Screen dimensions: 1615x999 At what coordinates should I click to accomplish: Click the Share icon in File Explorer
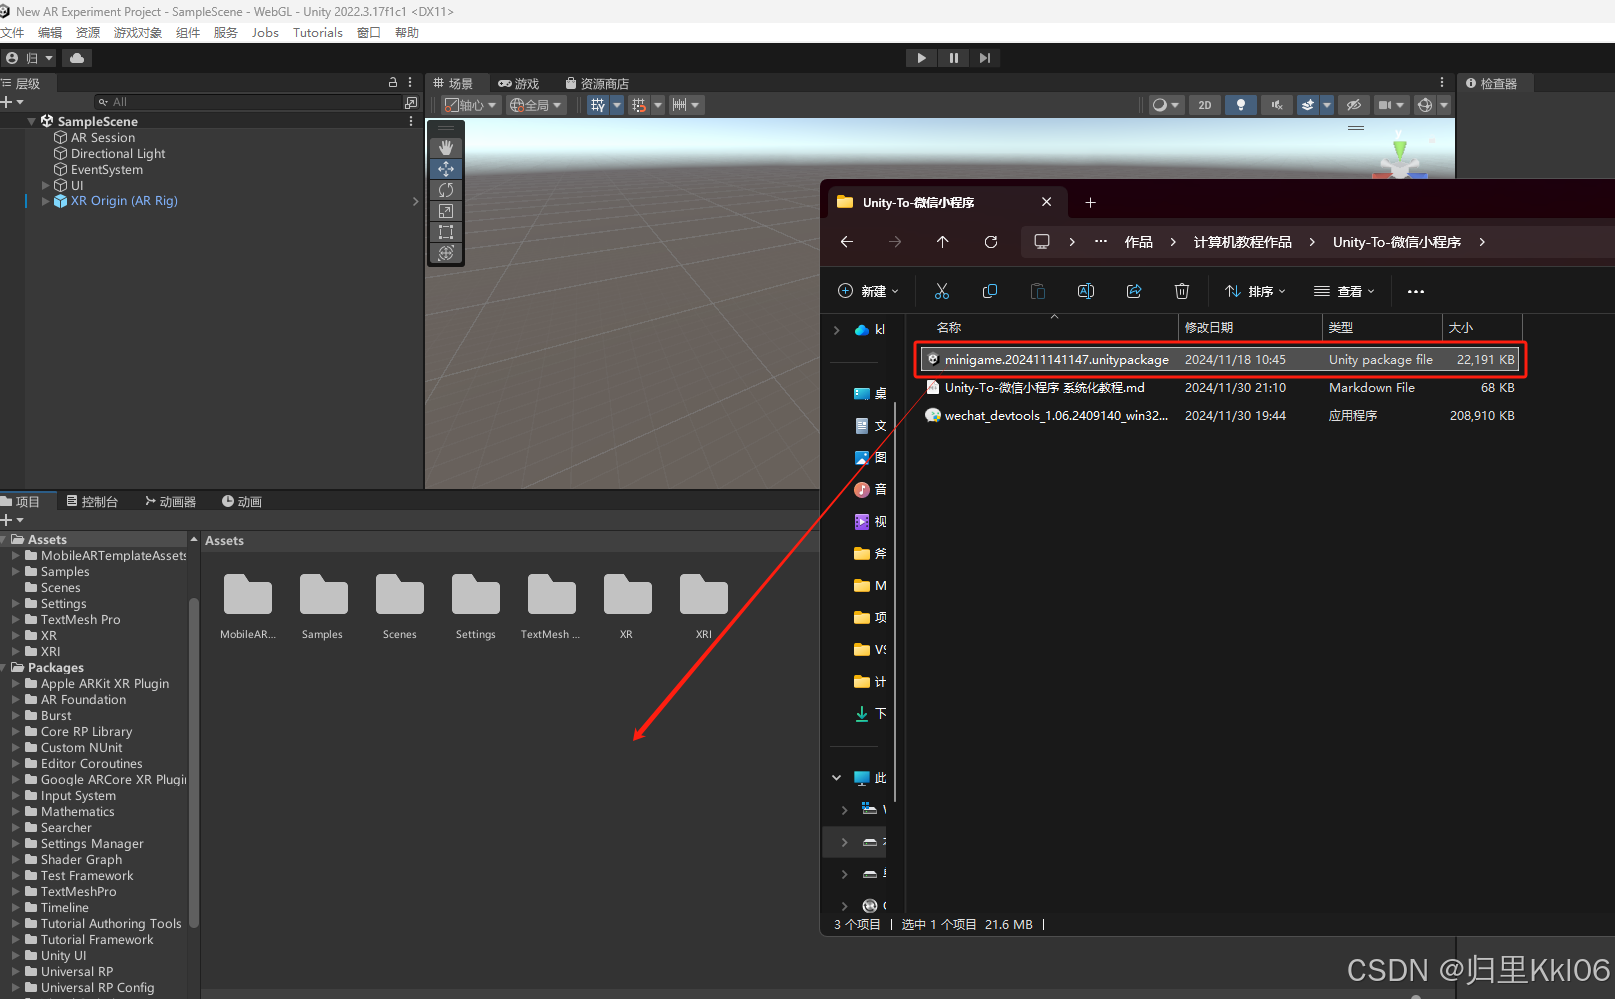point(1134,291)
